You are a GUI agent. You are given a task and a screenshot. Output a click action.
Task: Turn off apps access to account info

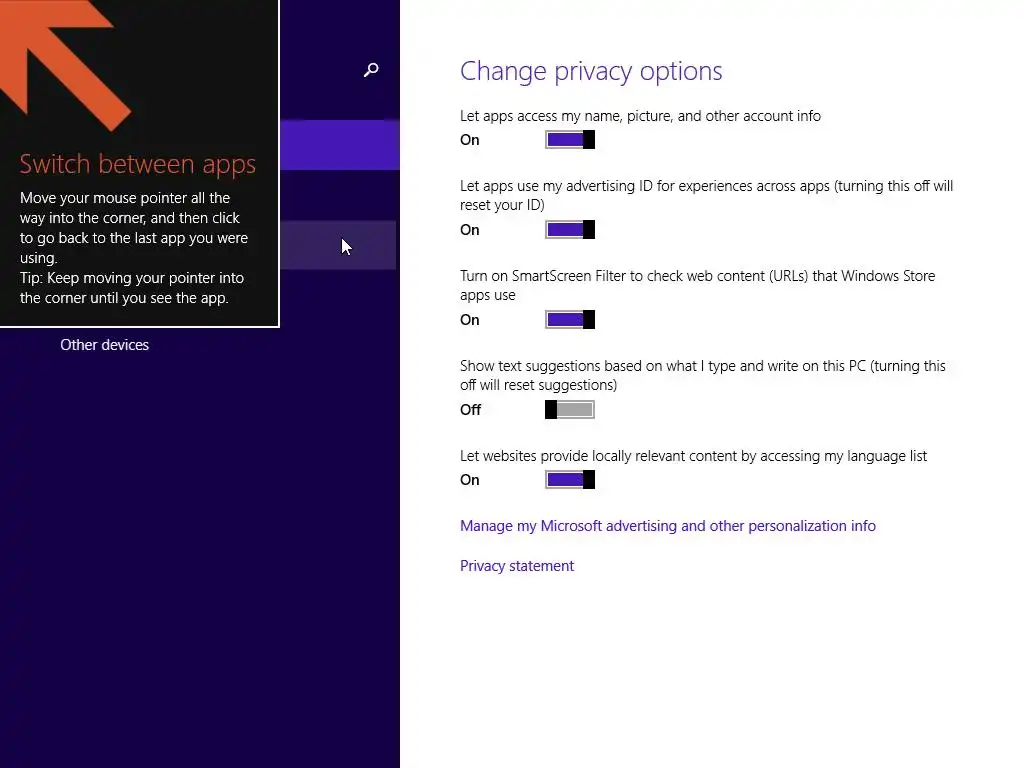pyautogui.click(x=570, y=140)
